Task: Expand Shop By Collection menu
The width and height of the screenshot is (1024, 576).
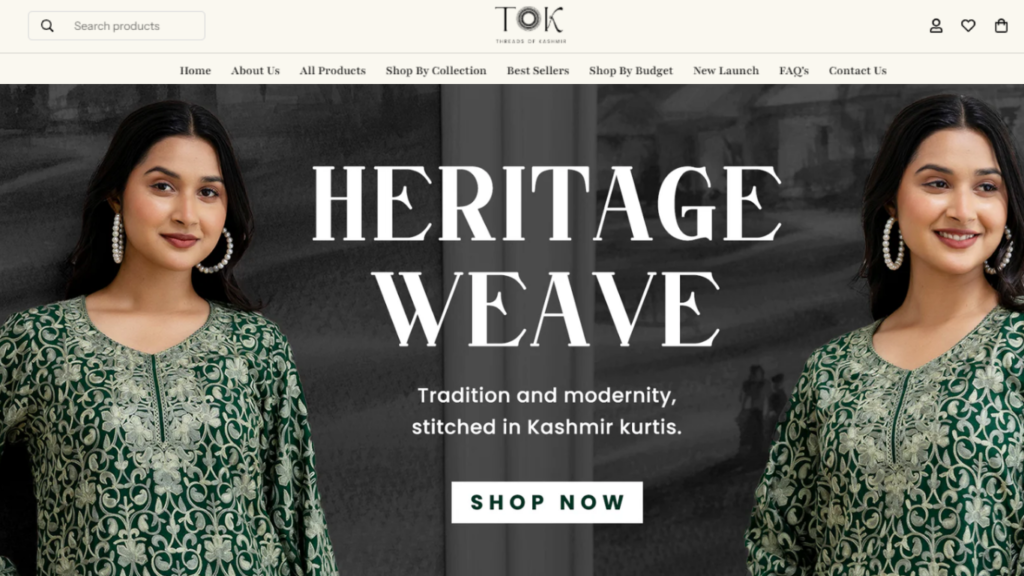Action: pyautogui.click(x=436, y=71)
